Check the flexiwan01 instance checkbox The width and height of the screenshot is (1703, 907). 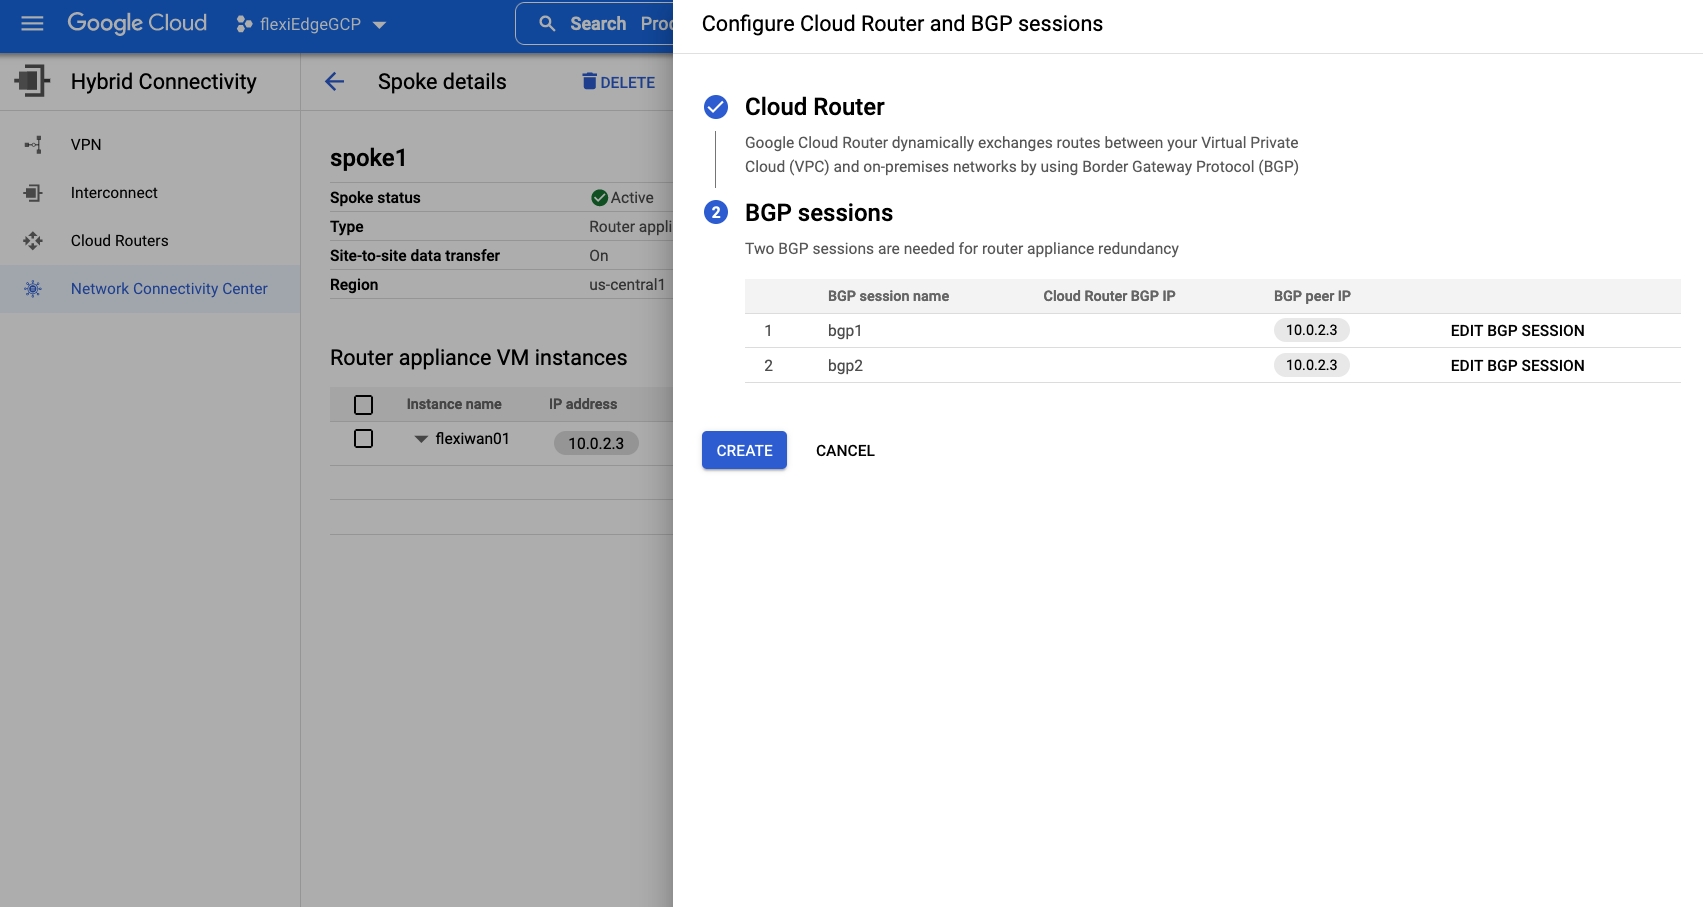pos(364,439)
